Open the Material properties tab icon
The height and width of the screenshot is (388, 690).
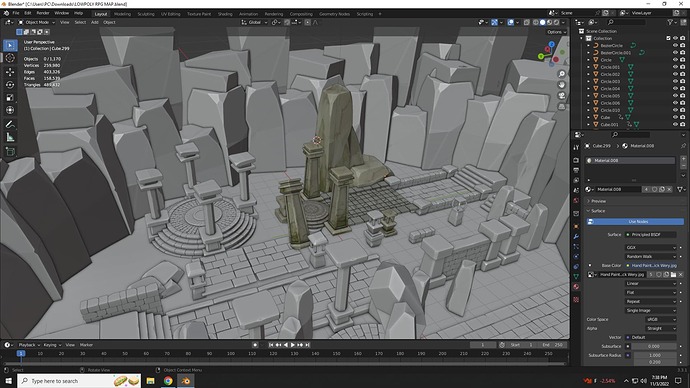[576, 287]
